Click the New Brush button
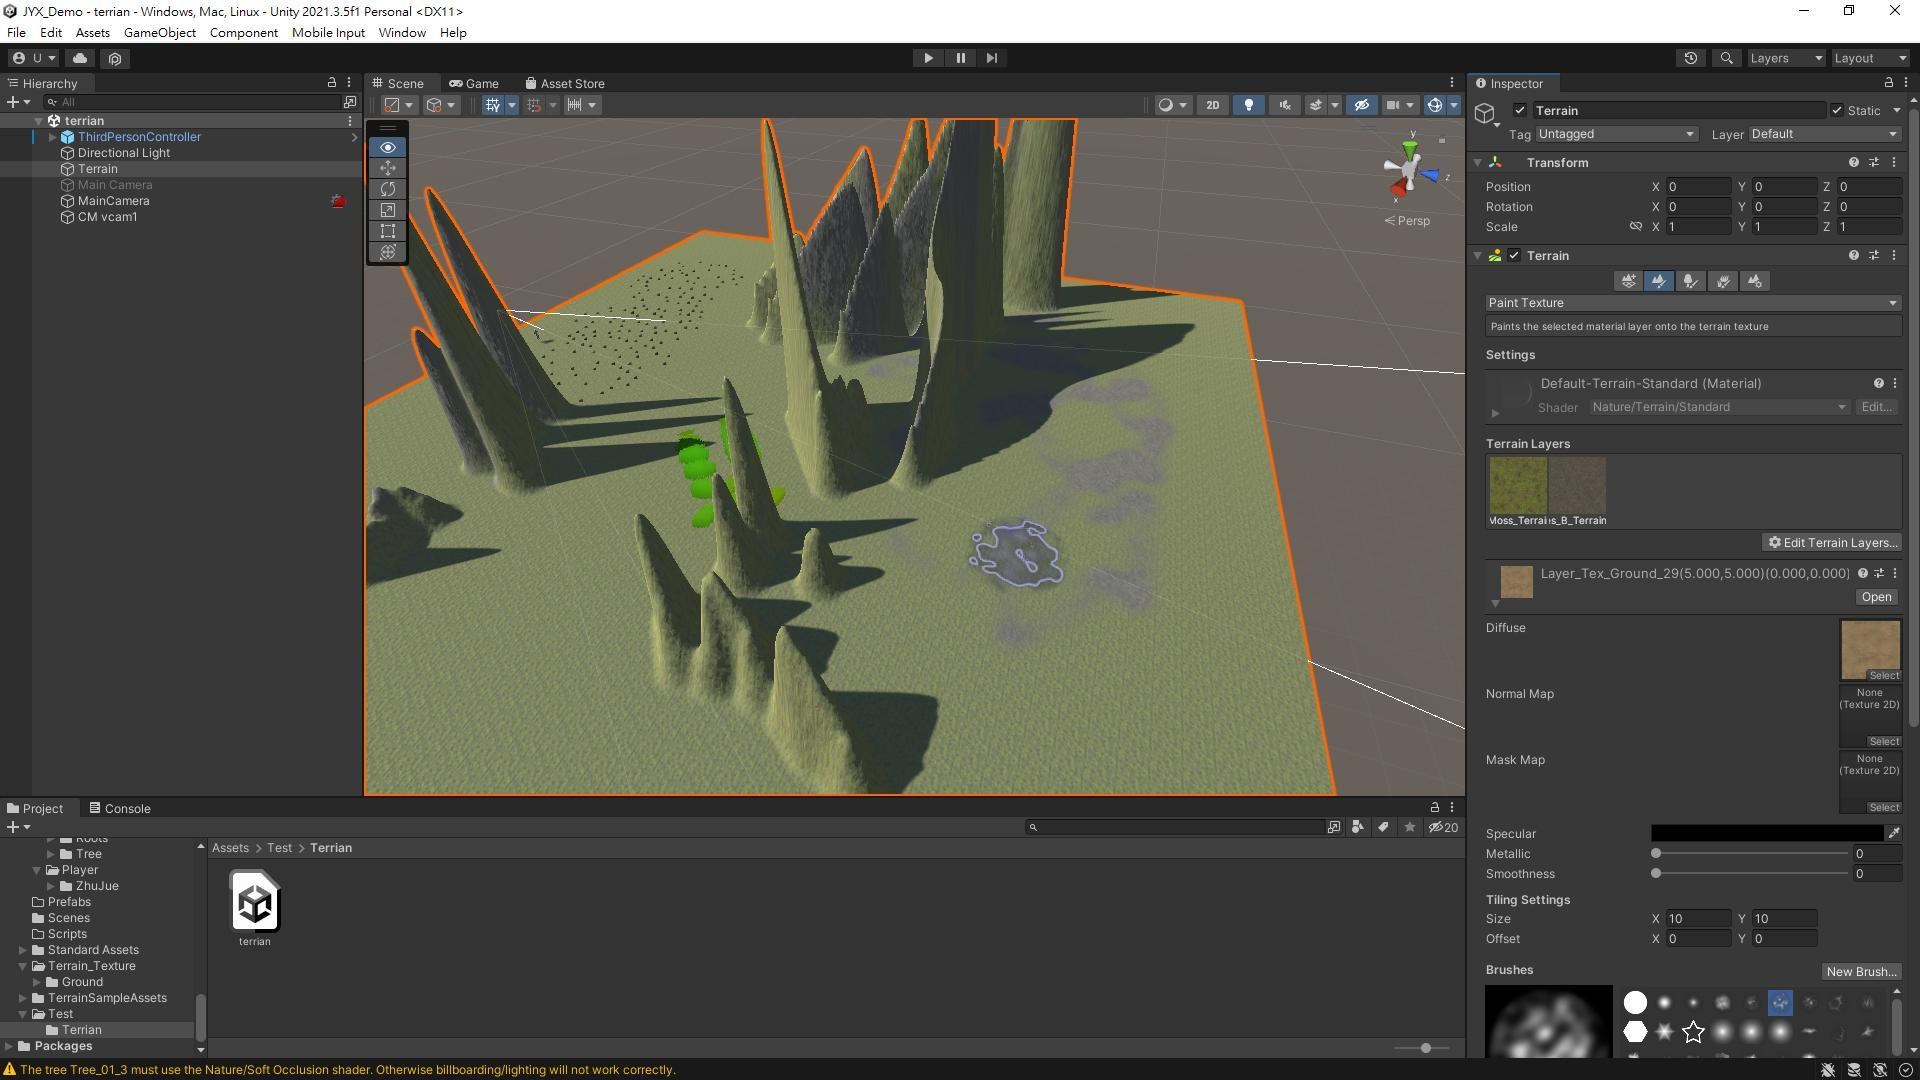This screenshot has width=1920, height=1080. [x=1860, y=971]
